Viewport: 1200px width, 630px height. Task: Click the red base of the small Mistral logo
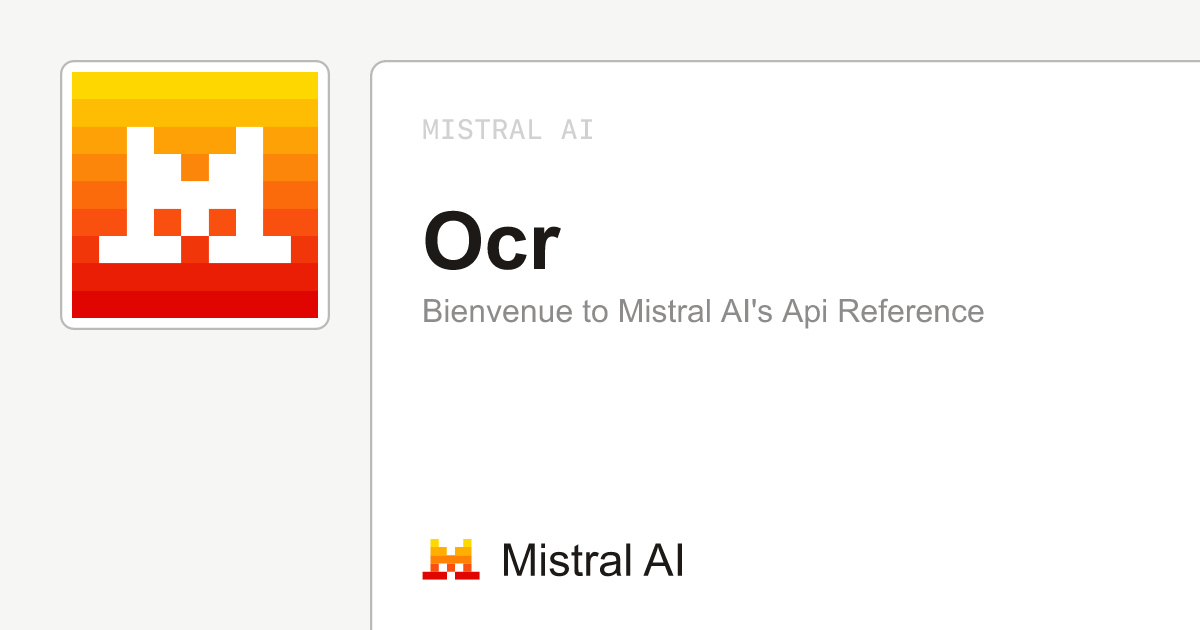coord(451,575)
